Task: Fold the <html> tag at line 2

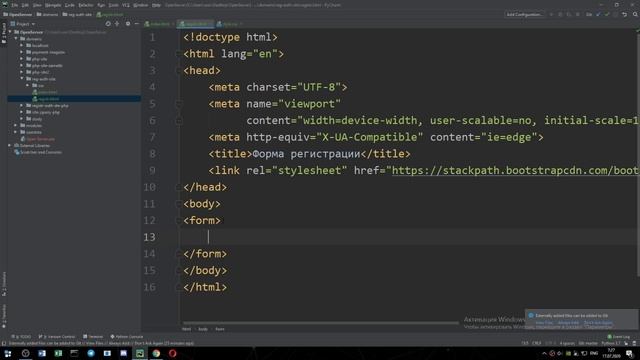Action: pyautogui.click(x=178, y=54)
